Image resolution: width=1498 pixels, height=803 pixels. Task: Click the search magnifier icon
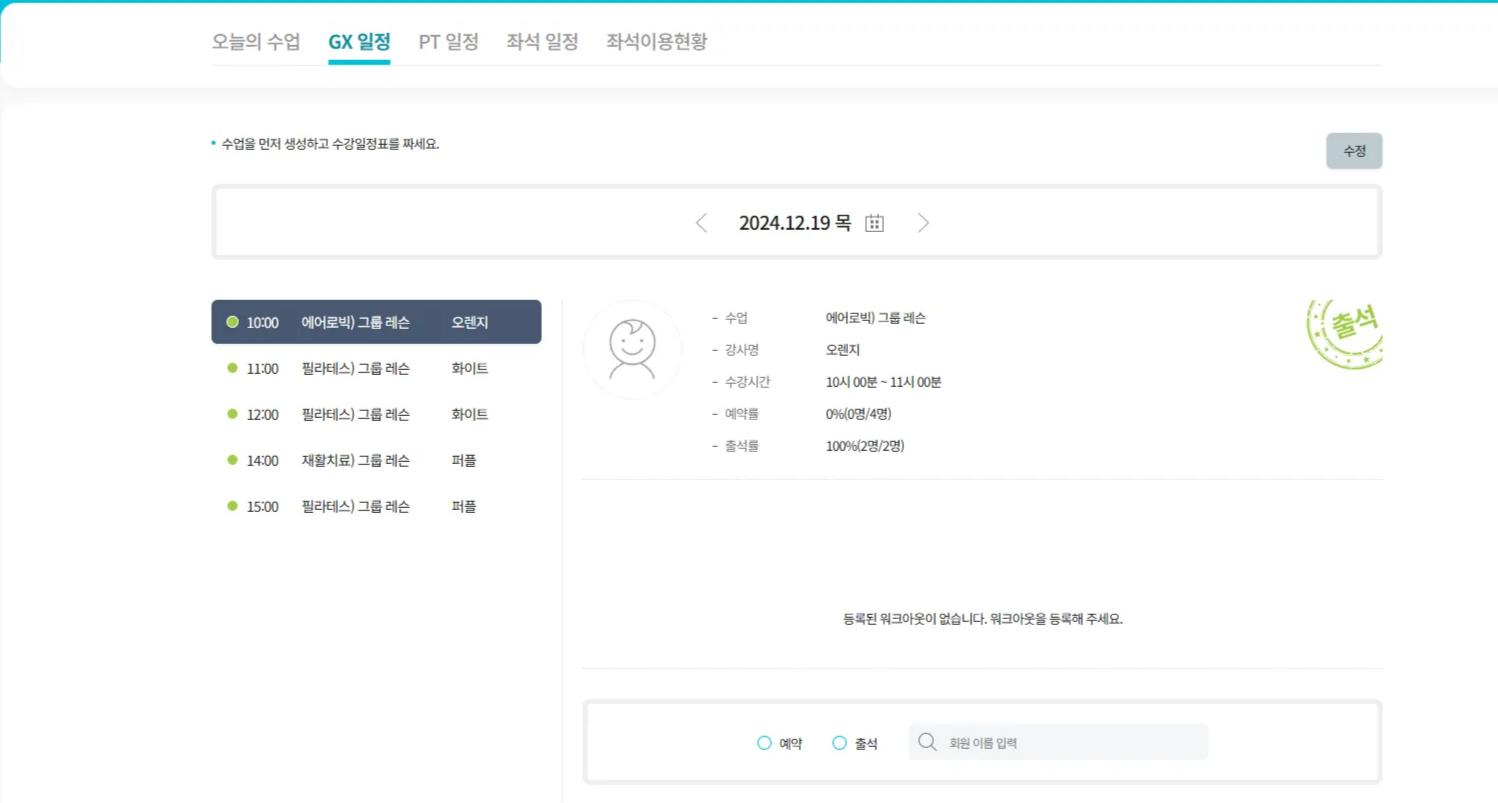click(x=927, y=742)
